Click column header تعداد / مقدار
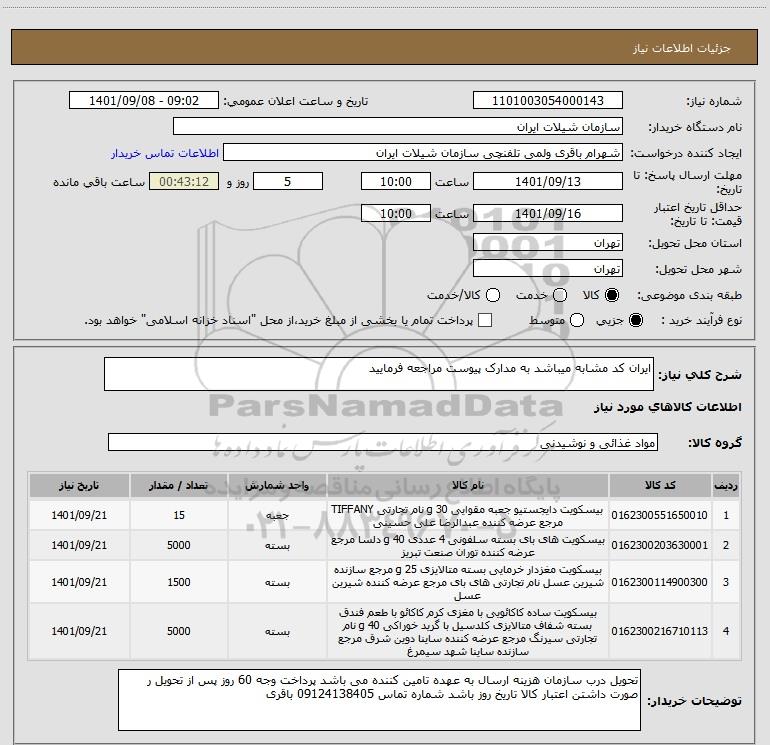770x745 pixels. coord(178,485)
